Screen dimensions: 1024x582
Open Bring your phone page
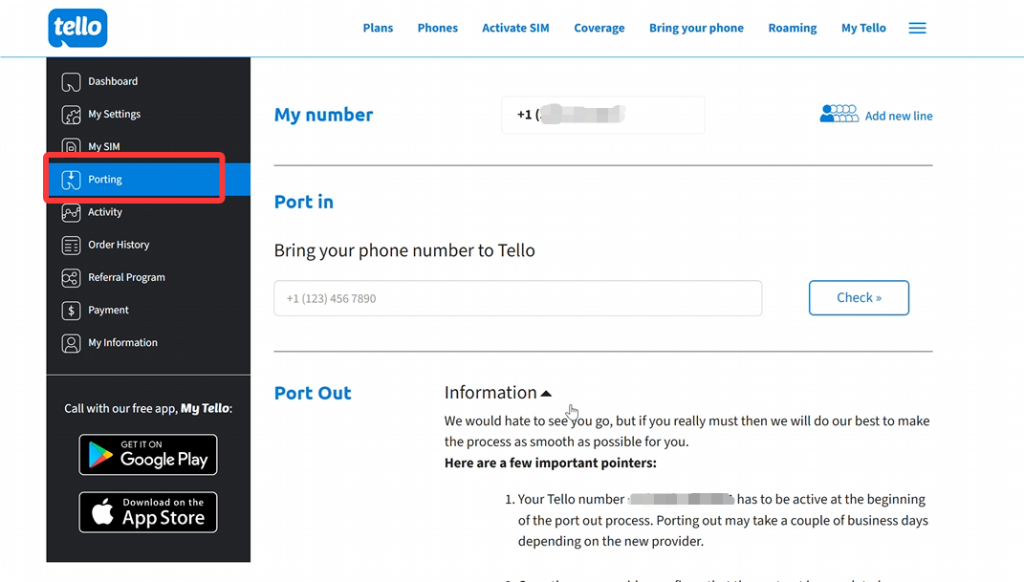pos(696,28)
